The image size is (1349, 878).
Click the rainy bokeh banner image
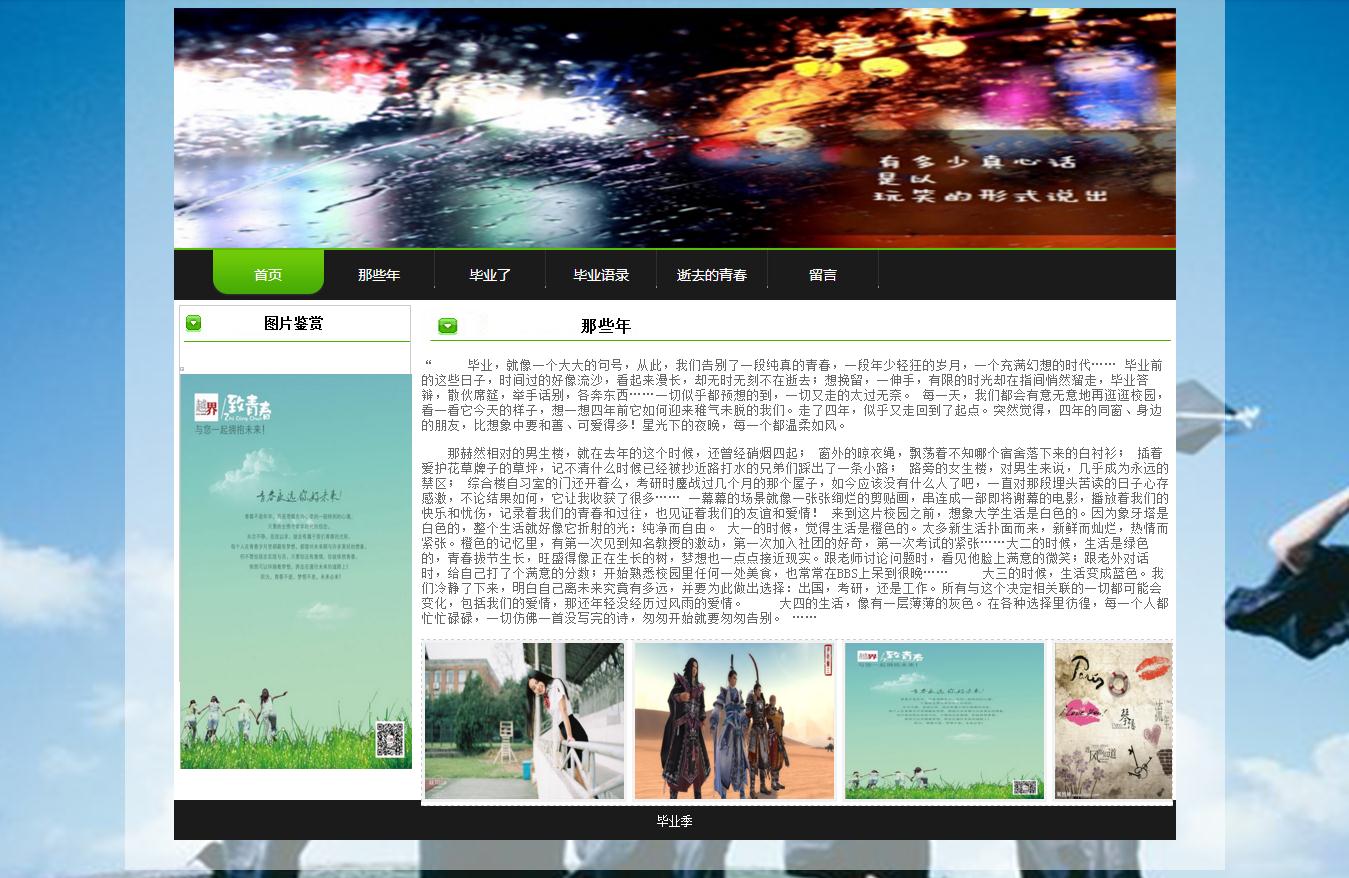[674, 128]
